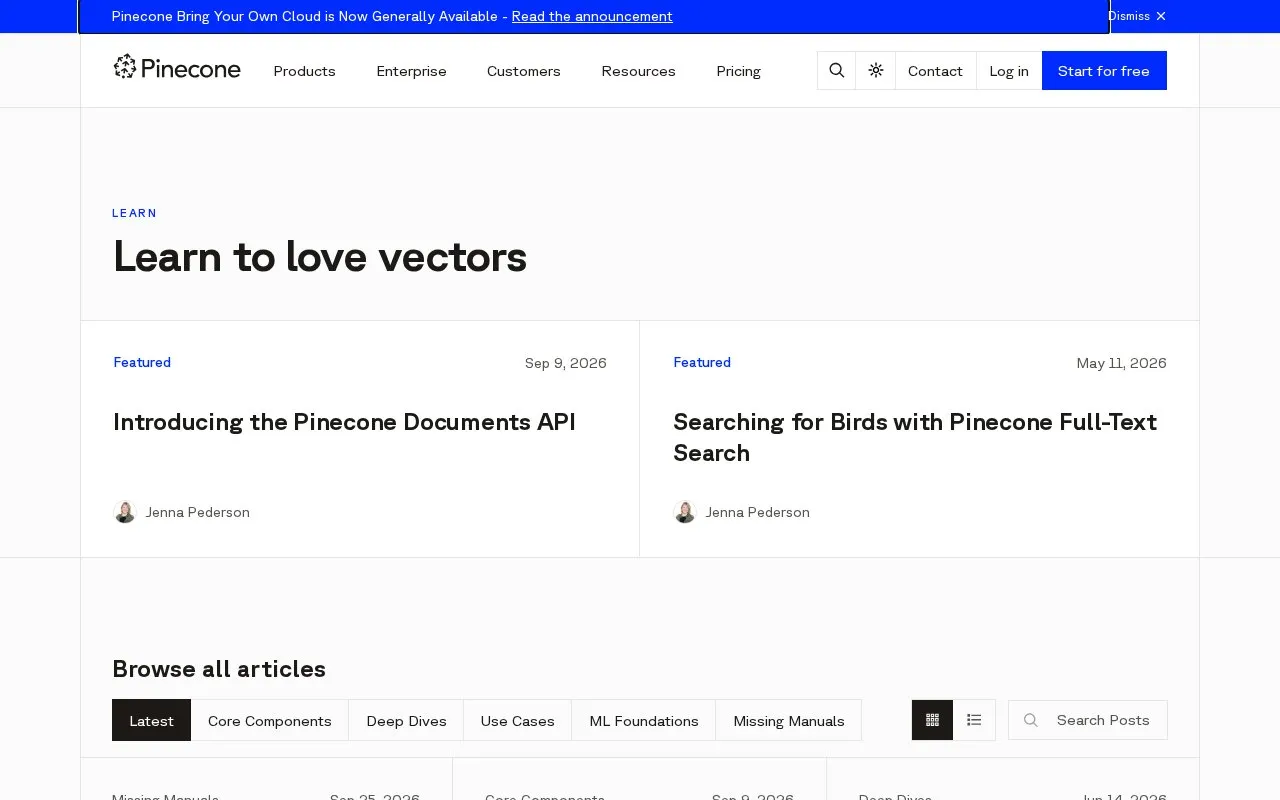
Task: Switch to grid view of articles
Action: coord(932,720)
